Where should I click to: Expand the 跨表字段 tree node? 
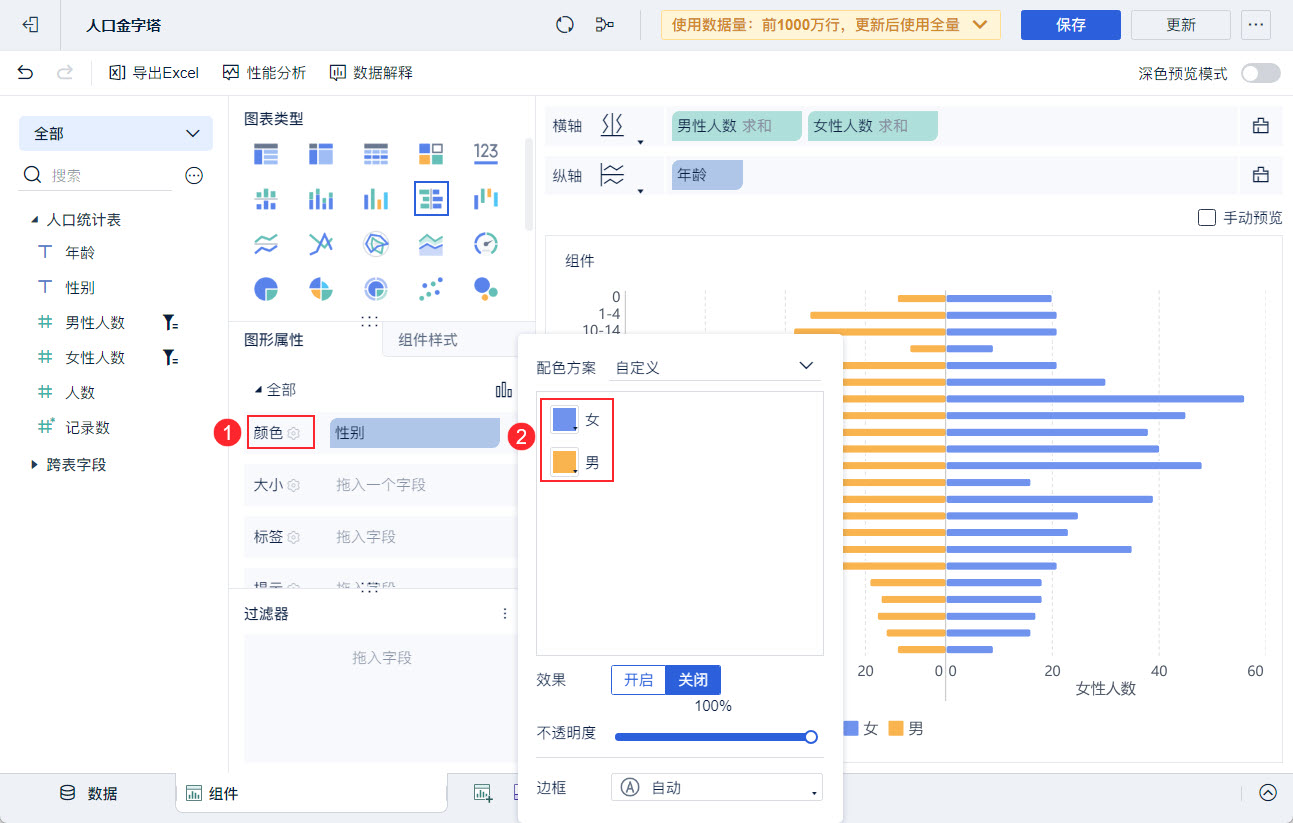pos(35,464)
